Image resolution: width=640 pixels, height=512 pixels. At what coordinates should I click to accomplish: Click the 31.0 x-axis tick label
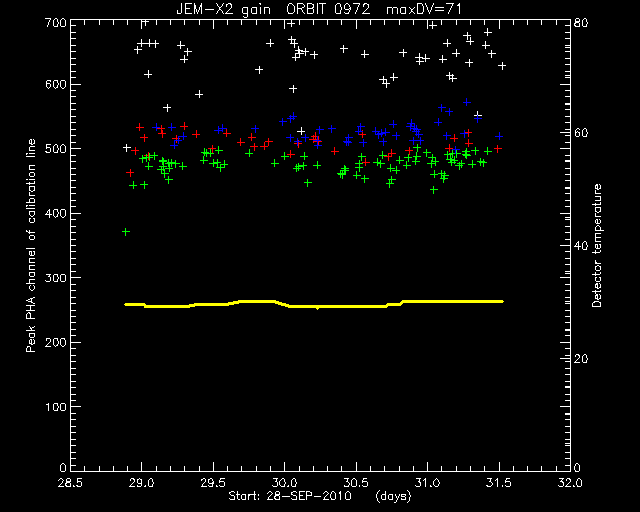[x=427, y=483]
